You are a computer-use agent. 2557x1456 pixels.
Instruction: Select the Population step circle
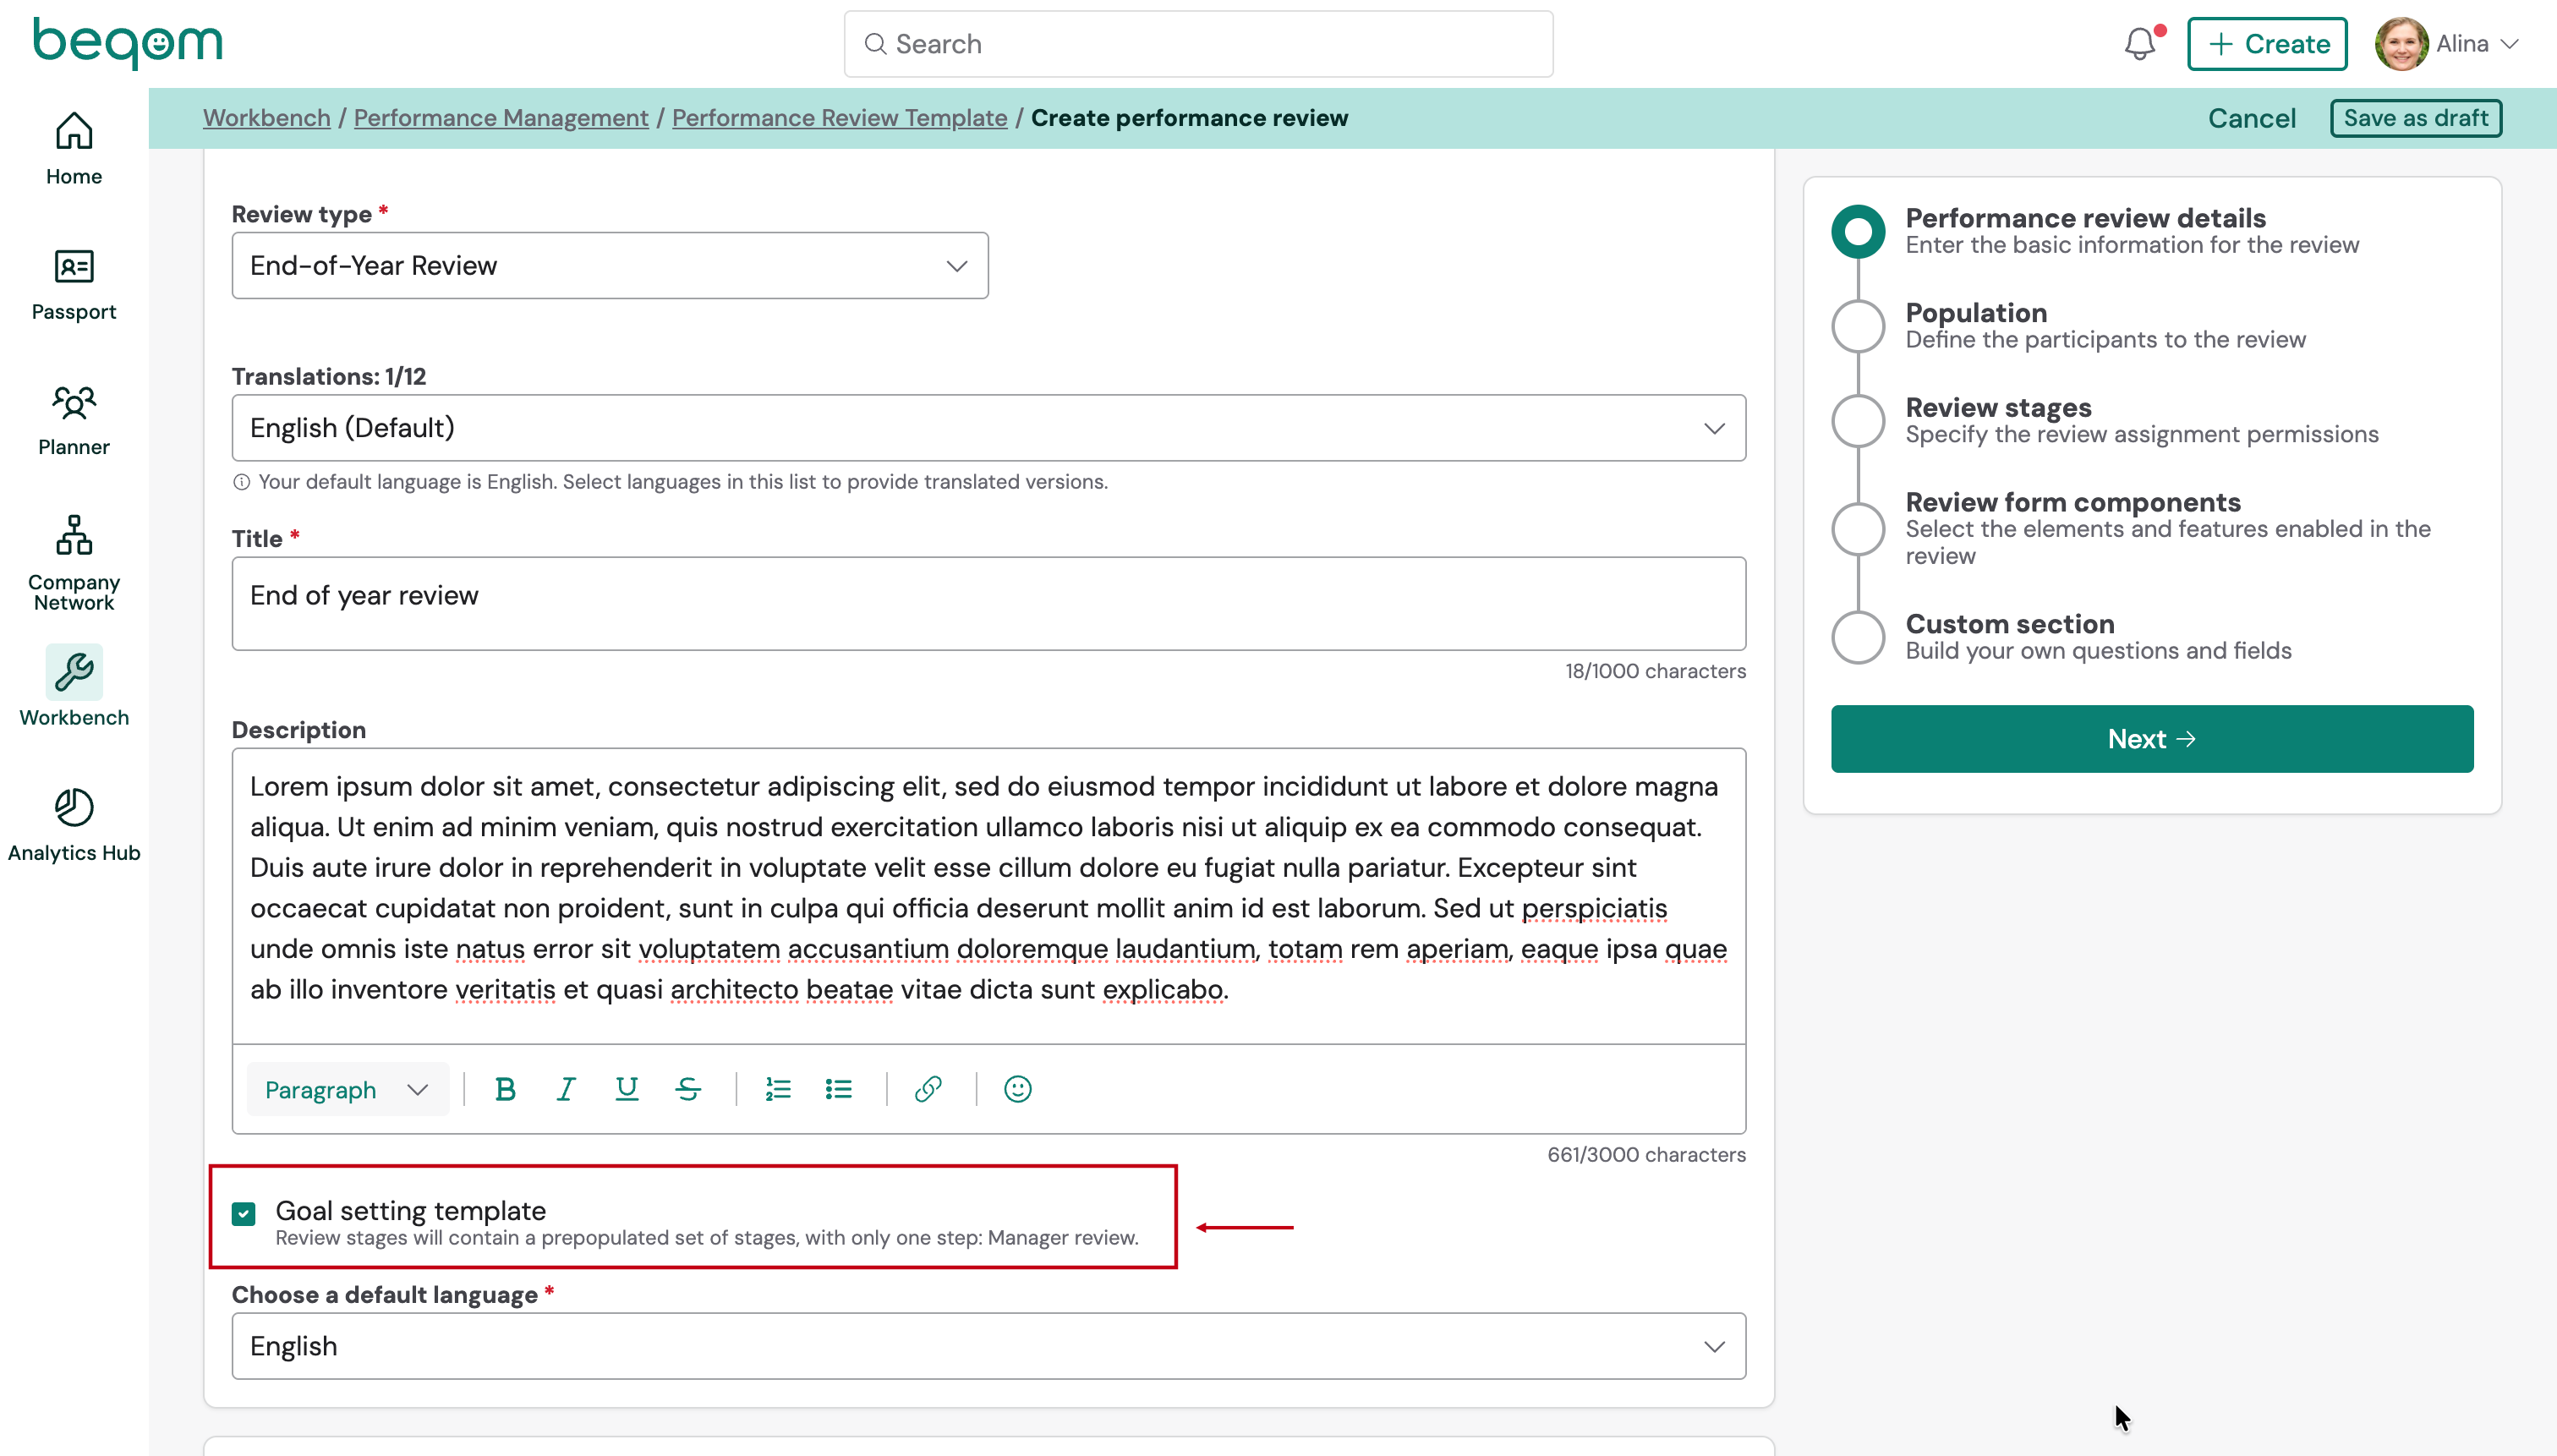(x=1858, y=326)
